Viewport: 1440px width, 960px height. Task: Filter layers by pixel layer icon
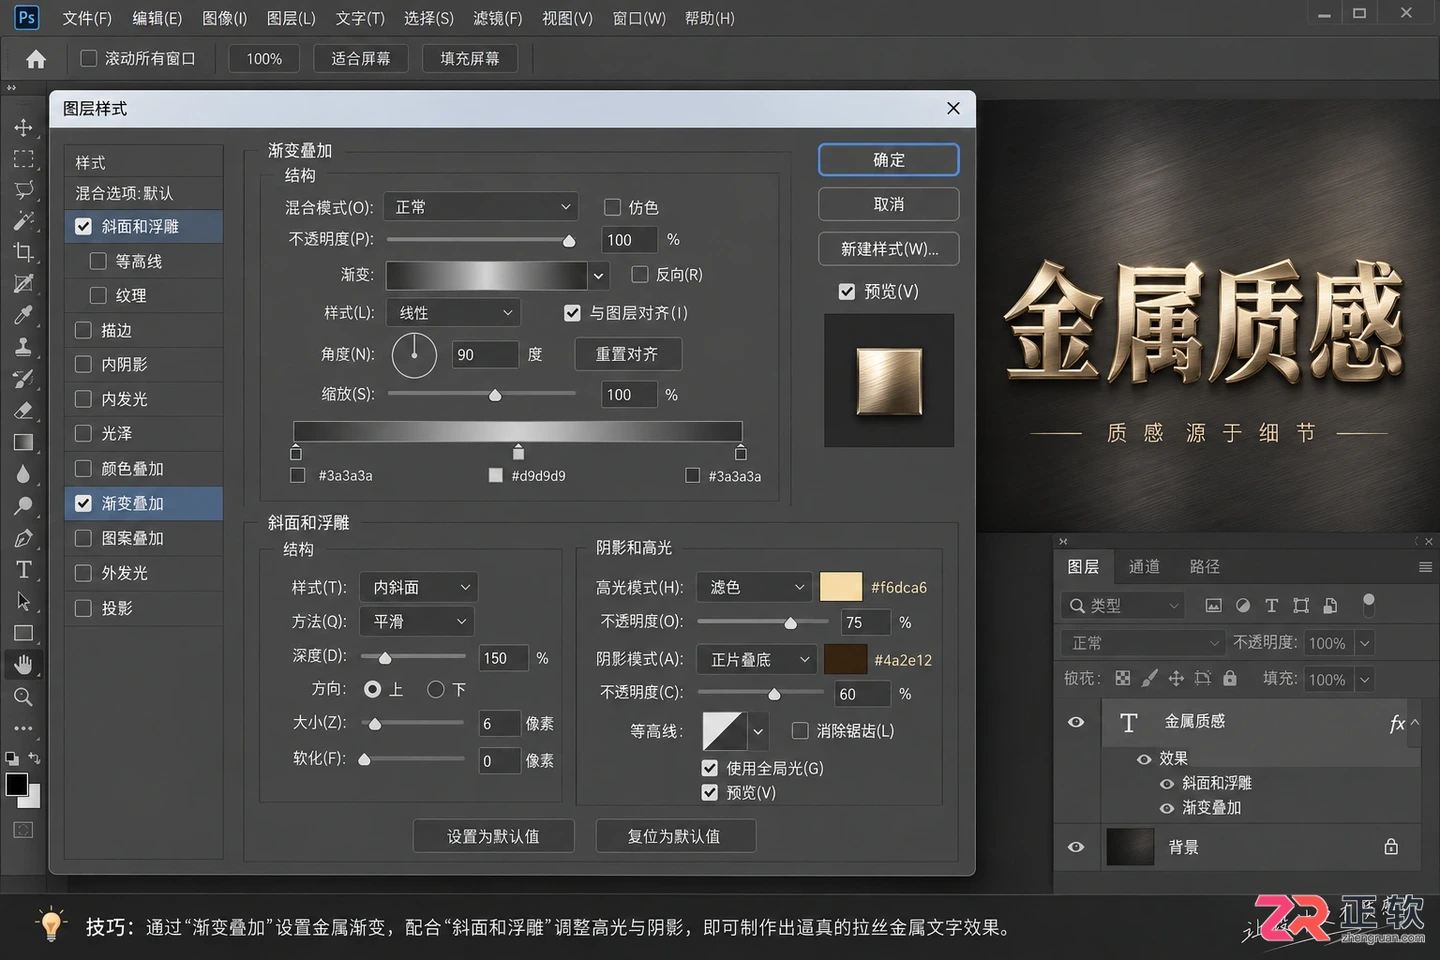pyautogui.click(x=1213, y=605)
